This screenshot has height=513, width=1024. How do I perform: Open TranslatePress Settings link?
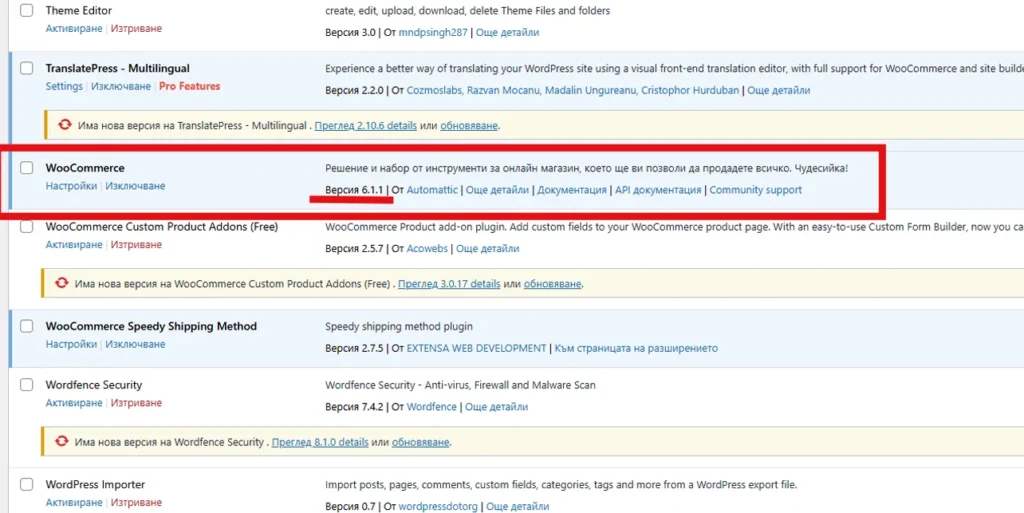point(64,86)
